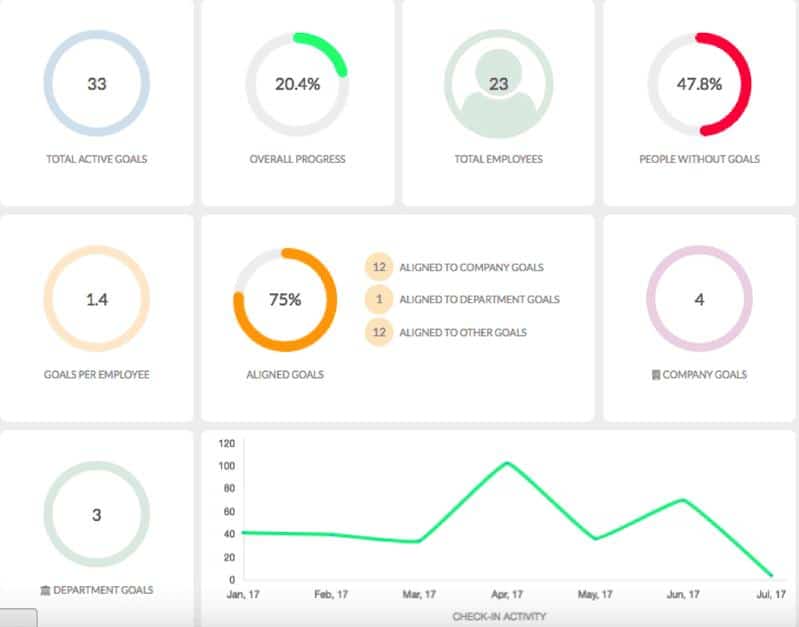Click the Jul, 17 axis label

pos(771,594)
